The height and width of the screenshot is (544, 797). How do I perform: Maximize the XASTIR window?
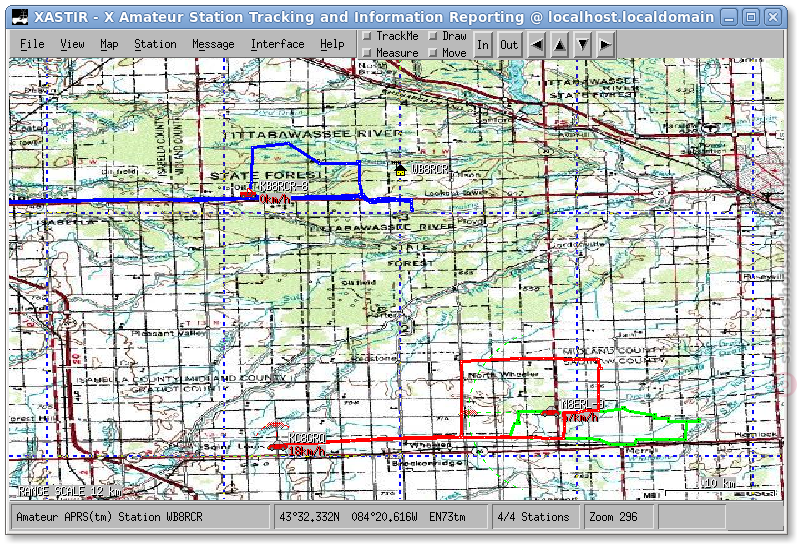751,17
